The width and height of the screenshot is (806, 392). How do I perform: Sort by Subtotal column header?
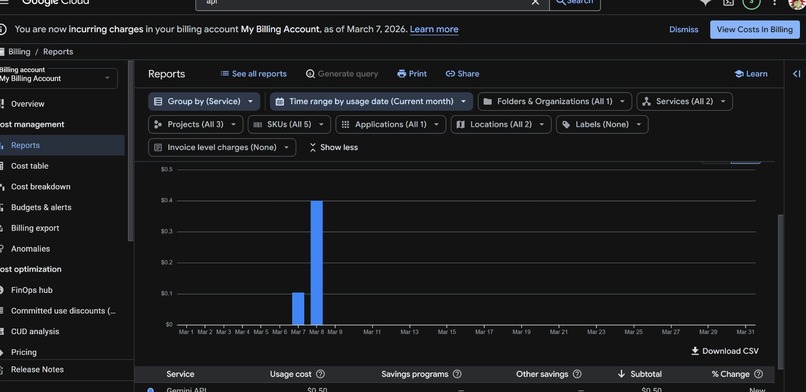tap(641, 374)
